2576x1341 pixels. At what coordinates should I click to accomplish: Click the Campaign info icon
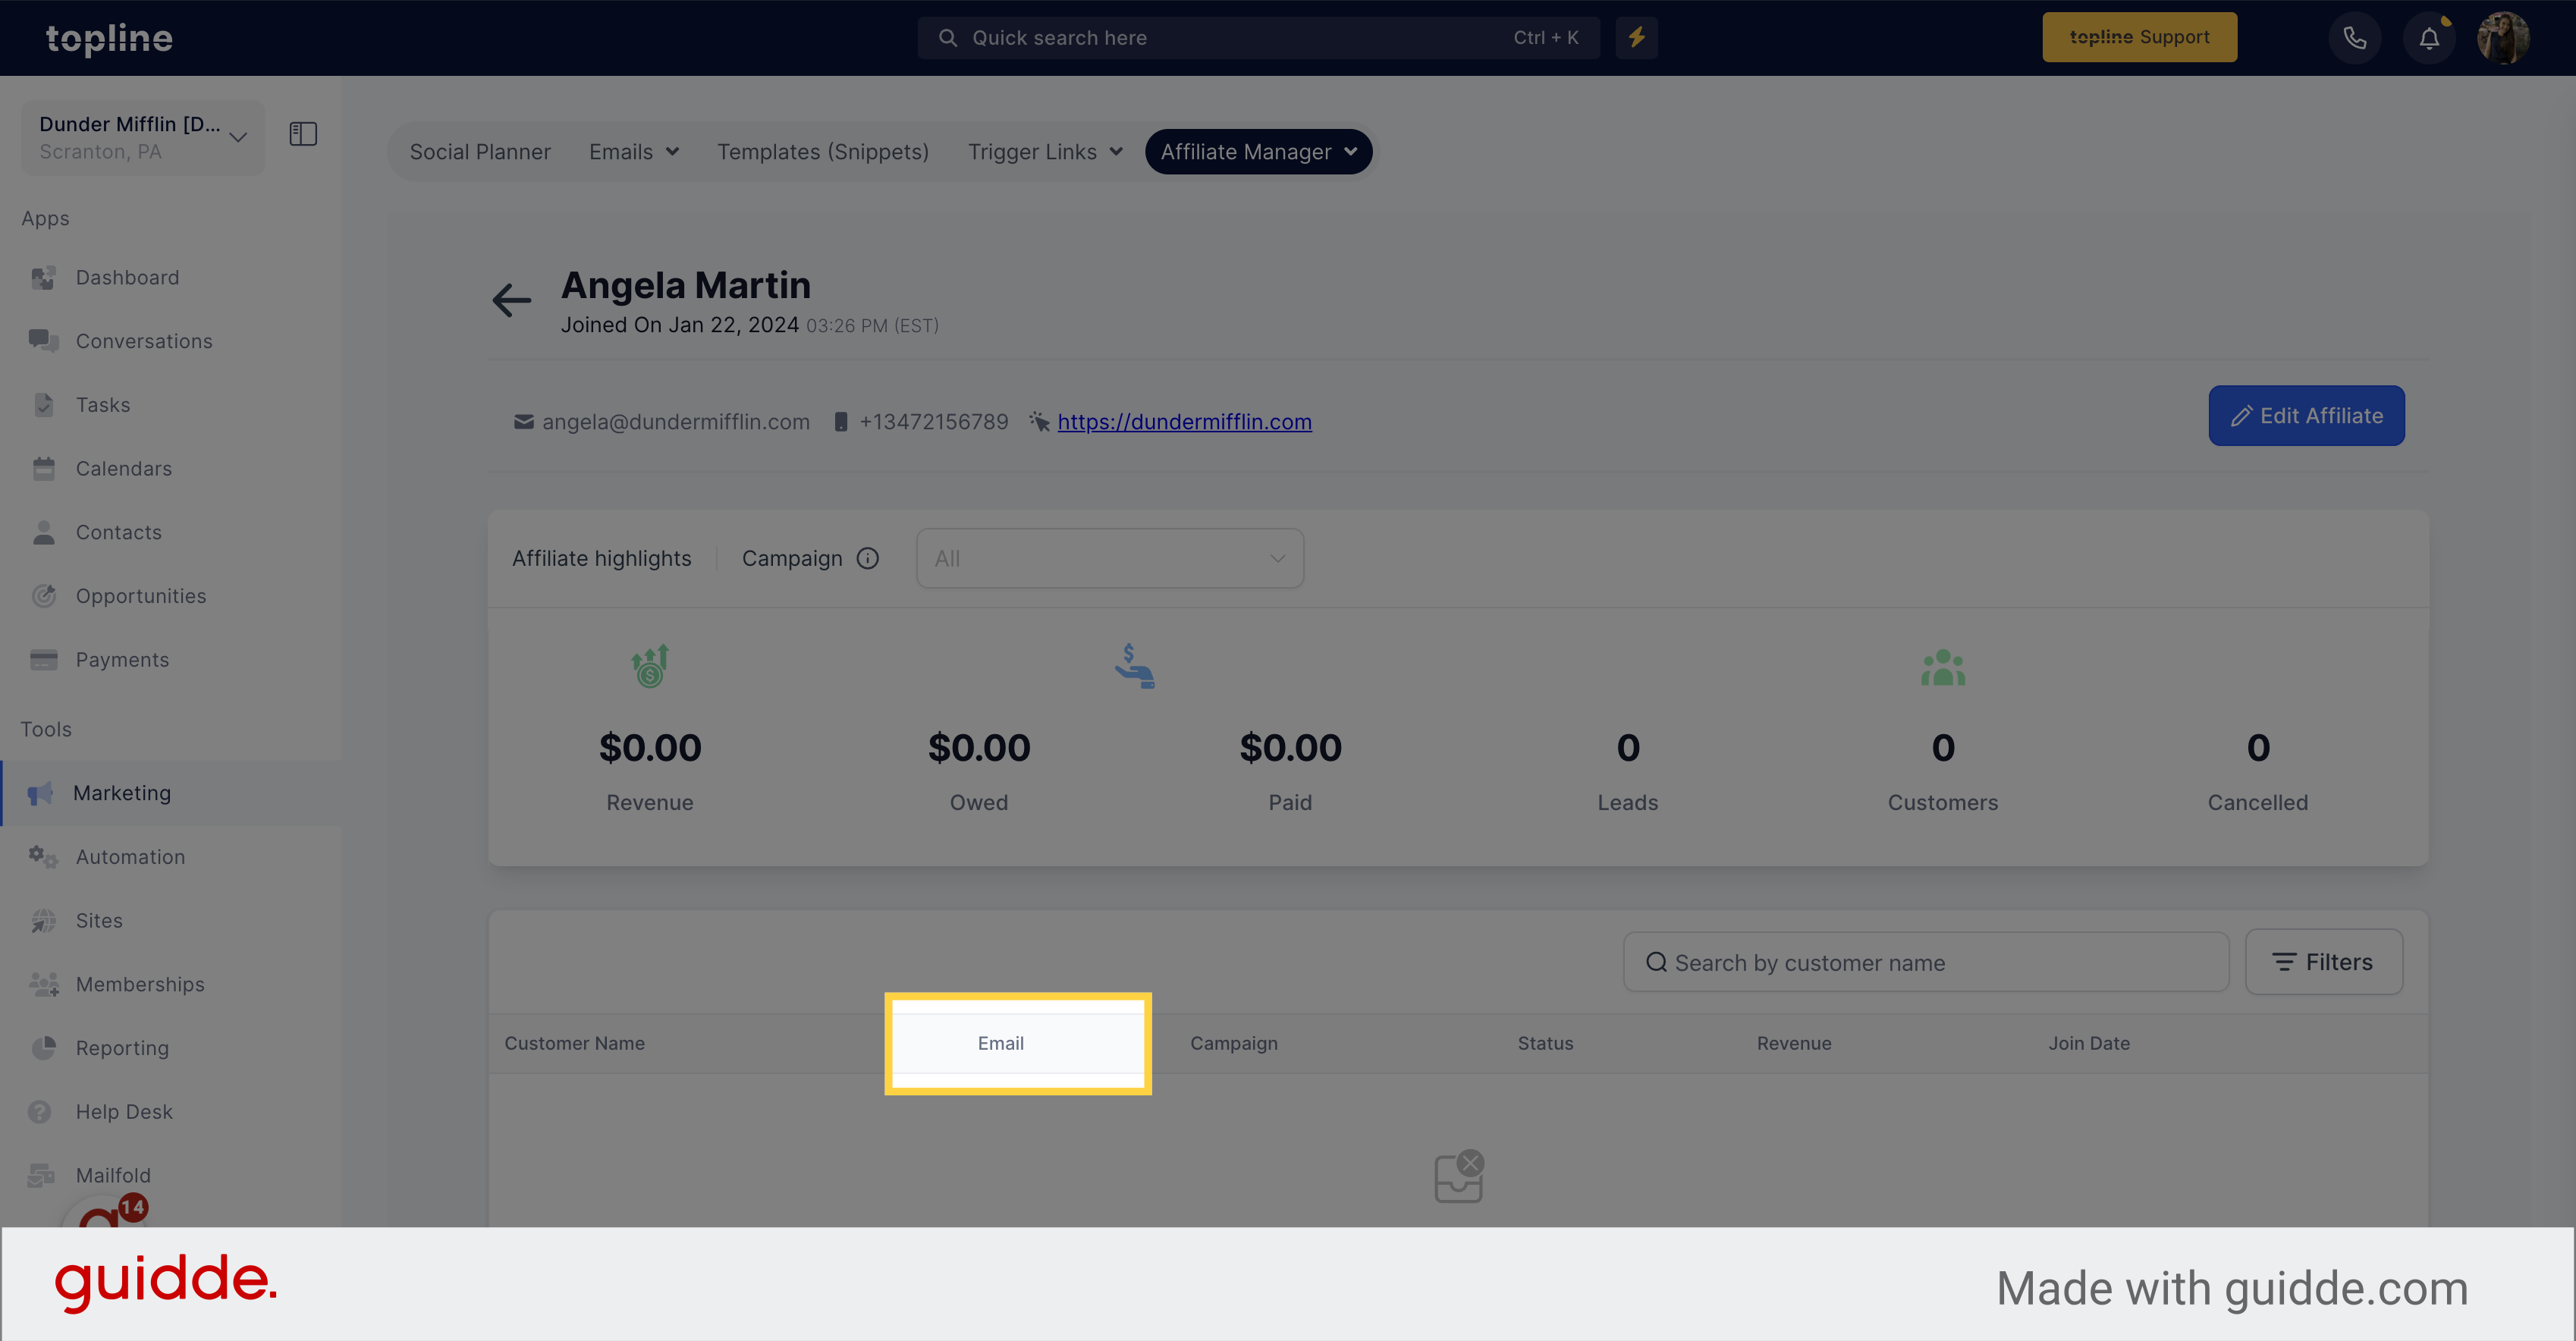(x=868, y=558)
